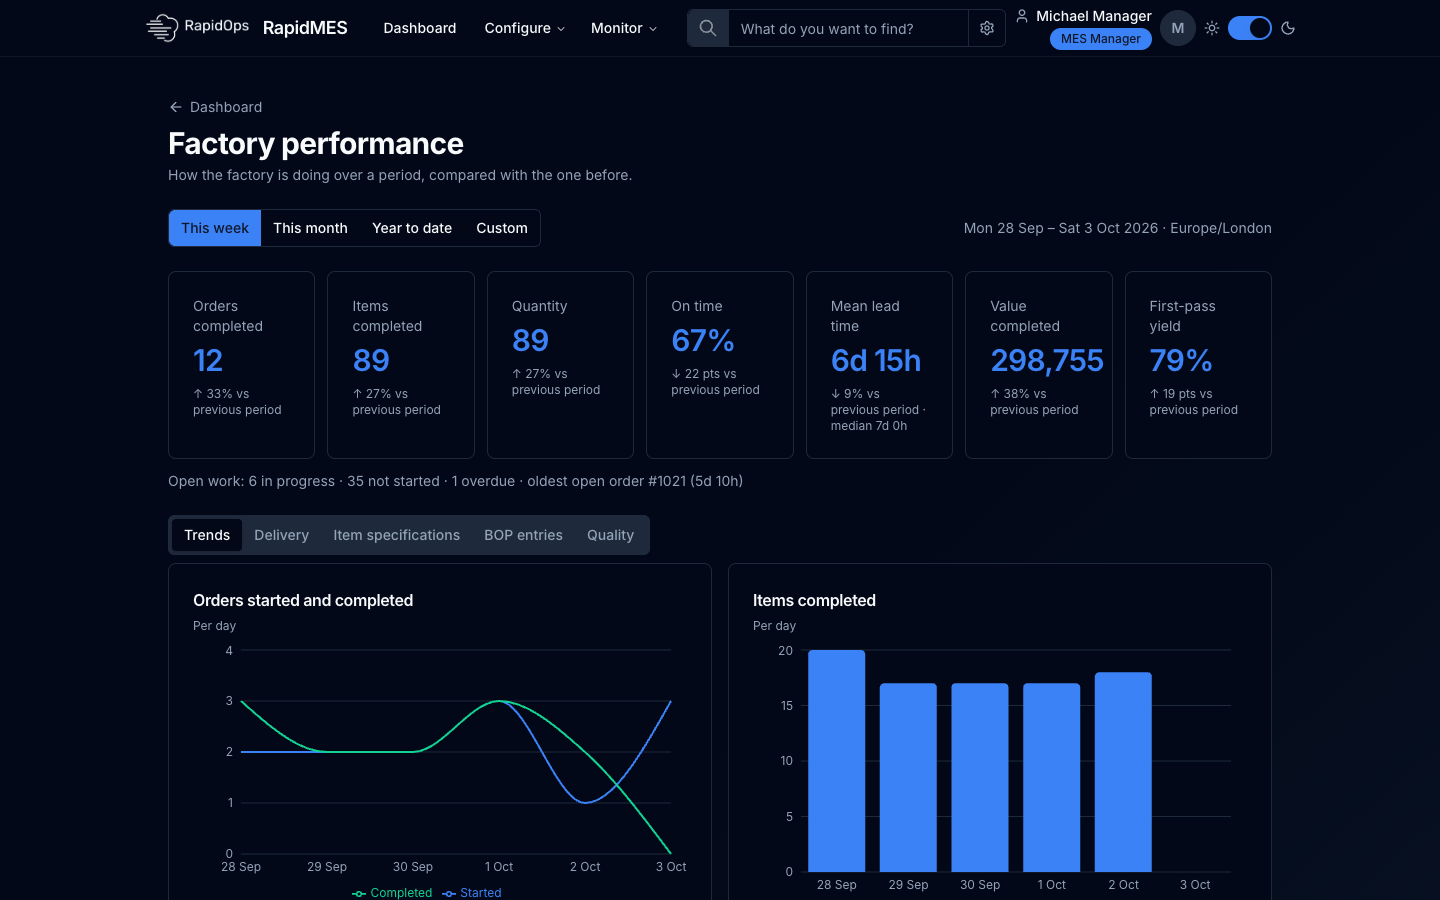This screenshot has width=1440, height=900.
Task: Select the This month period
Action: click(x=311, y=228)
